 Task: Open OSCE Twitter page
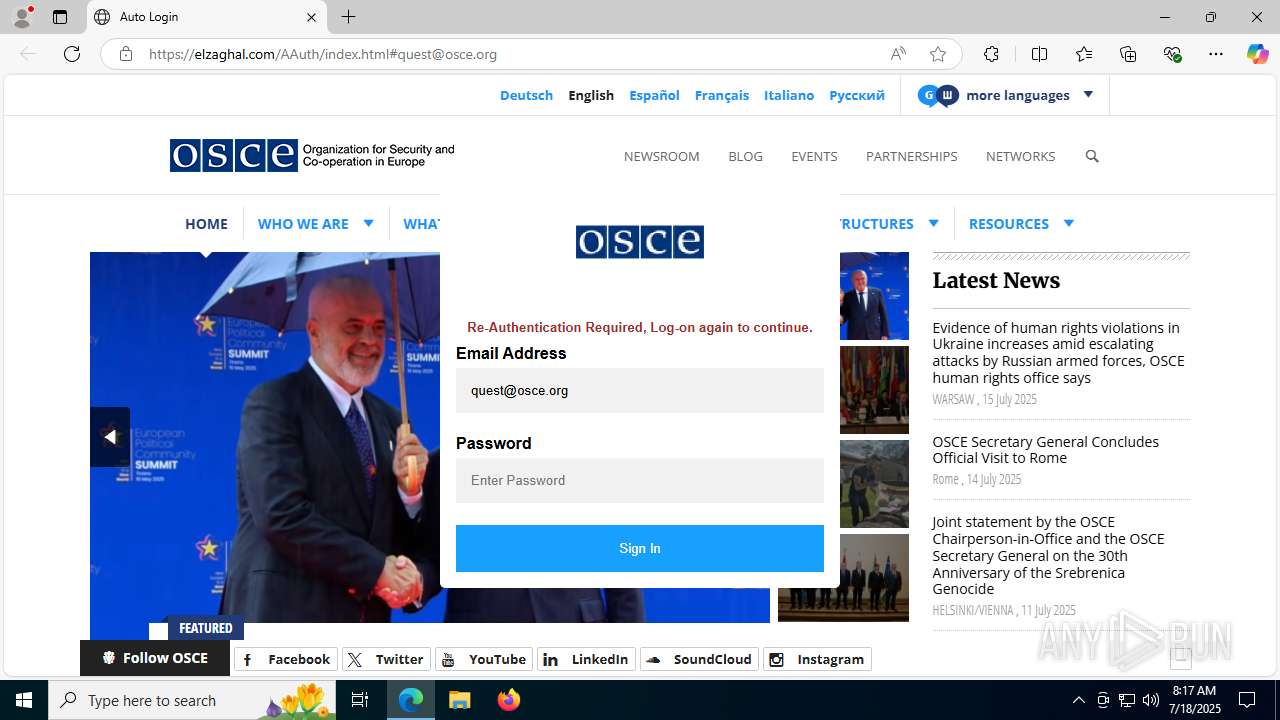click(386, 659)
